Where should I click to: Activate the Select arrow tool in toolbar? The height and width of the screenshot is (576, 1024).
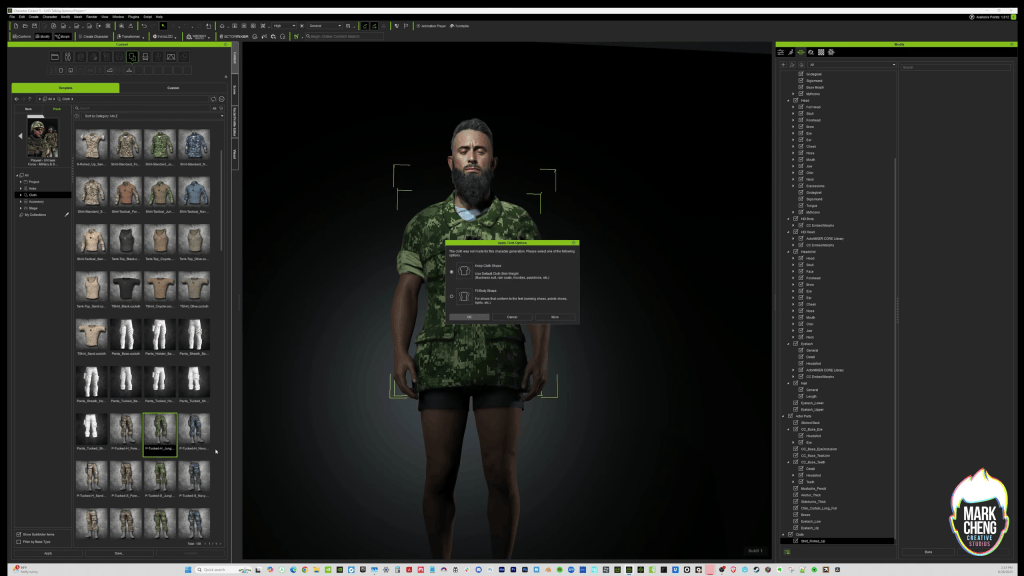[x=163, y=26]
